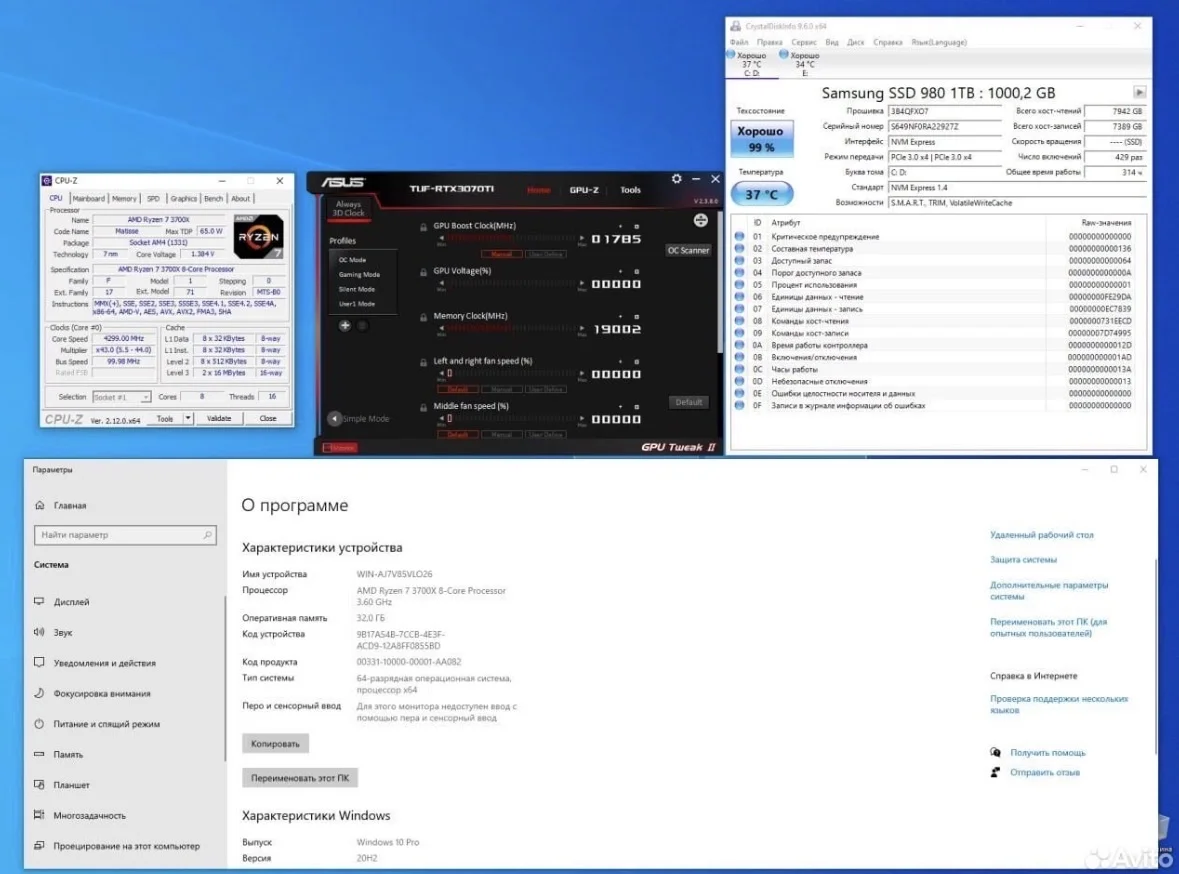Click CPU-Z title bar app icon

click(x=47, y=181)
